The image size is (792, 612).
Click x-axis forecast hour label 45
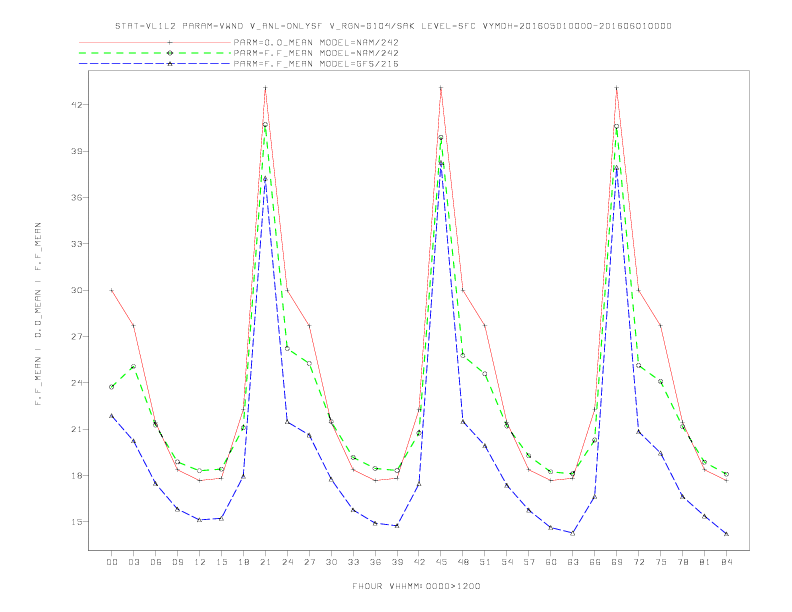click(x=441, y=562)
